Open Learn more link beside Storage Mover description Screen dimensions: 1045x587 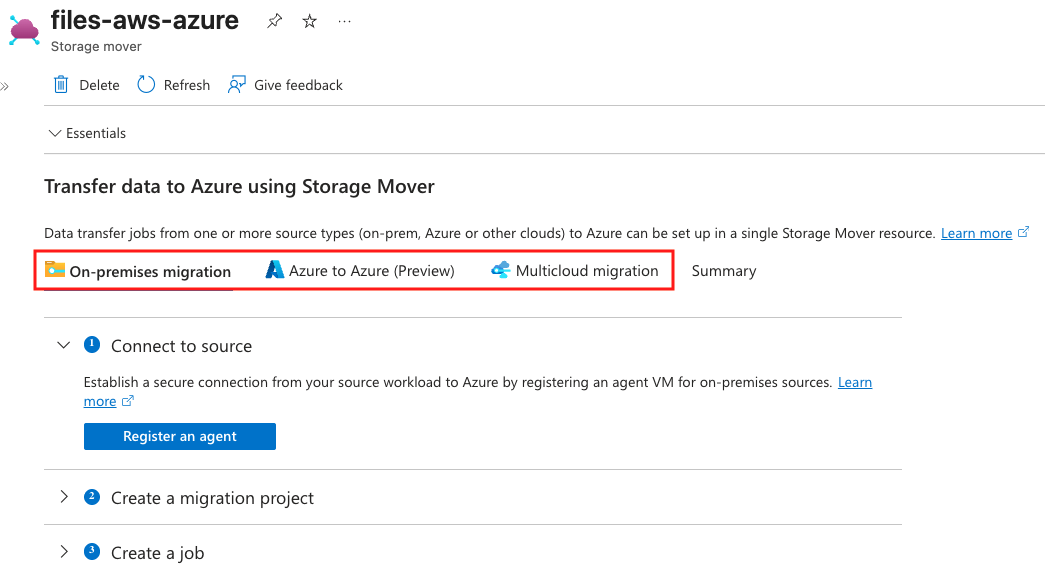(x=976, y=233)
